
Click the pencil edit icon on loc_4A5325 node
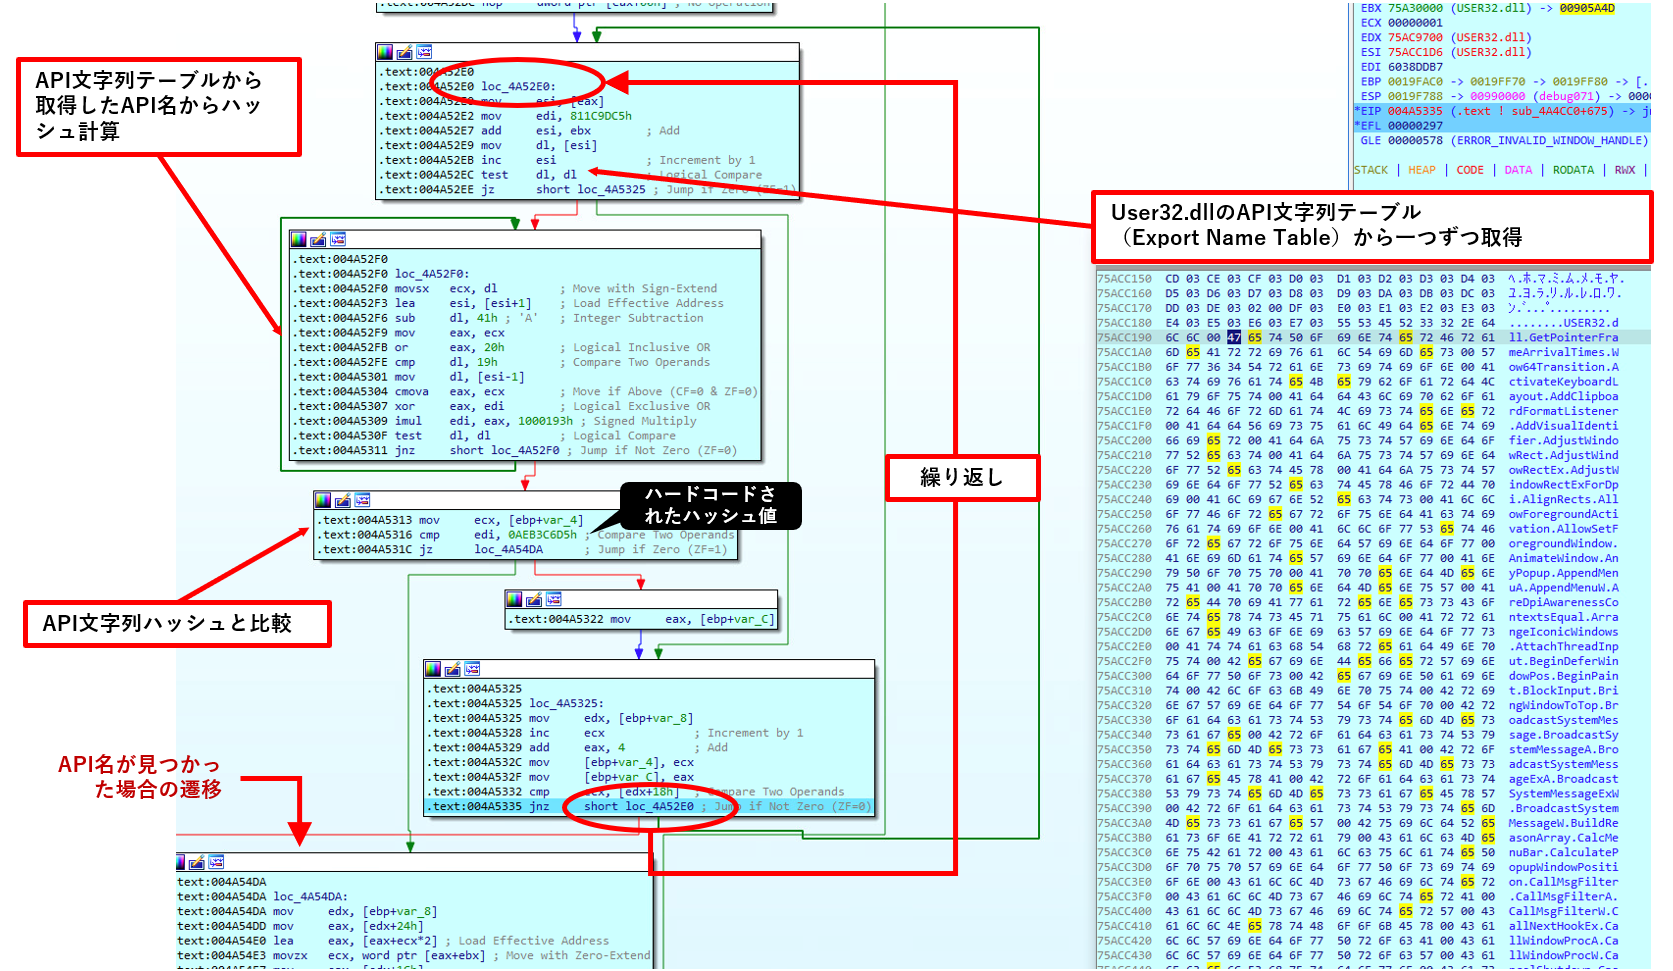tap(452, 669)
